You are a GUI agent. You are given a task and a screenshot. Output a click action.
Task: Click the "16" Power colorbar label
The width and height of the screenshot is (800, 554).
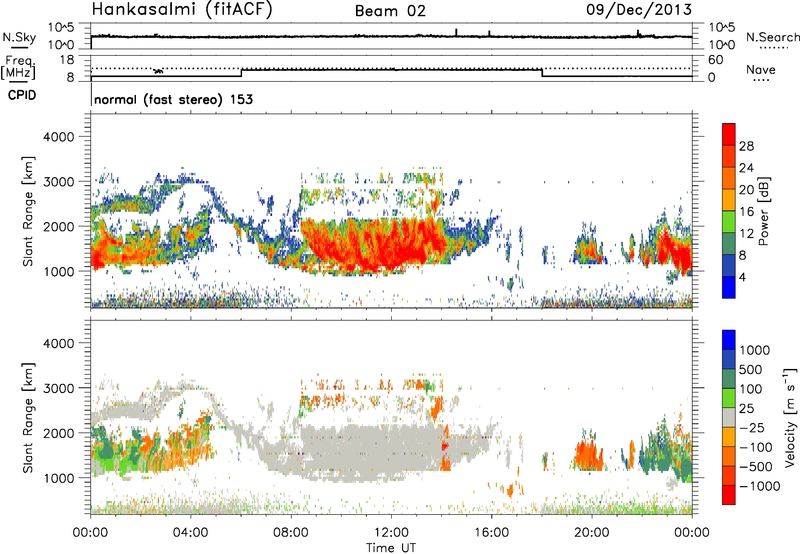[x=746, y=212]
